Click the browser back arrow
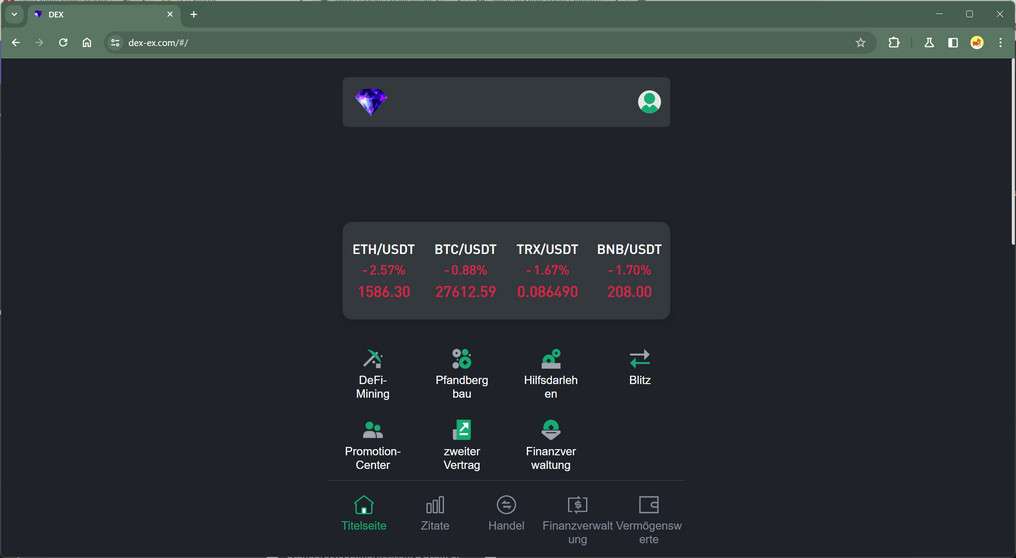 pyautogui.click(x=16, y=43)
